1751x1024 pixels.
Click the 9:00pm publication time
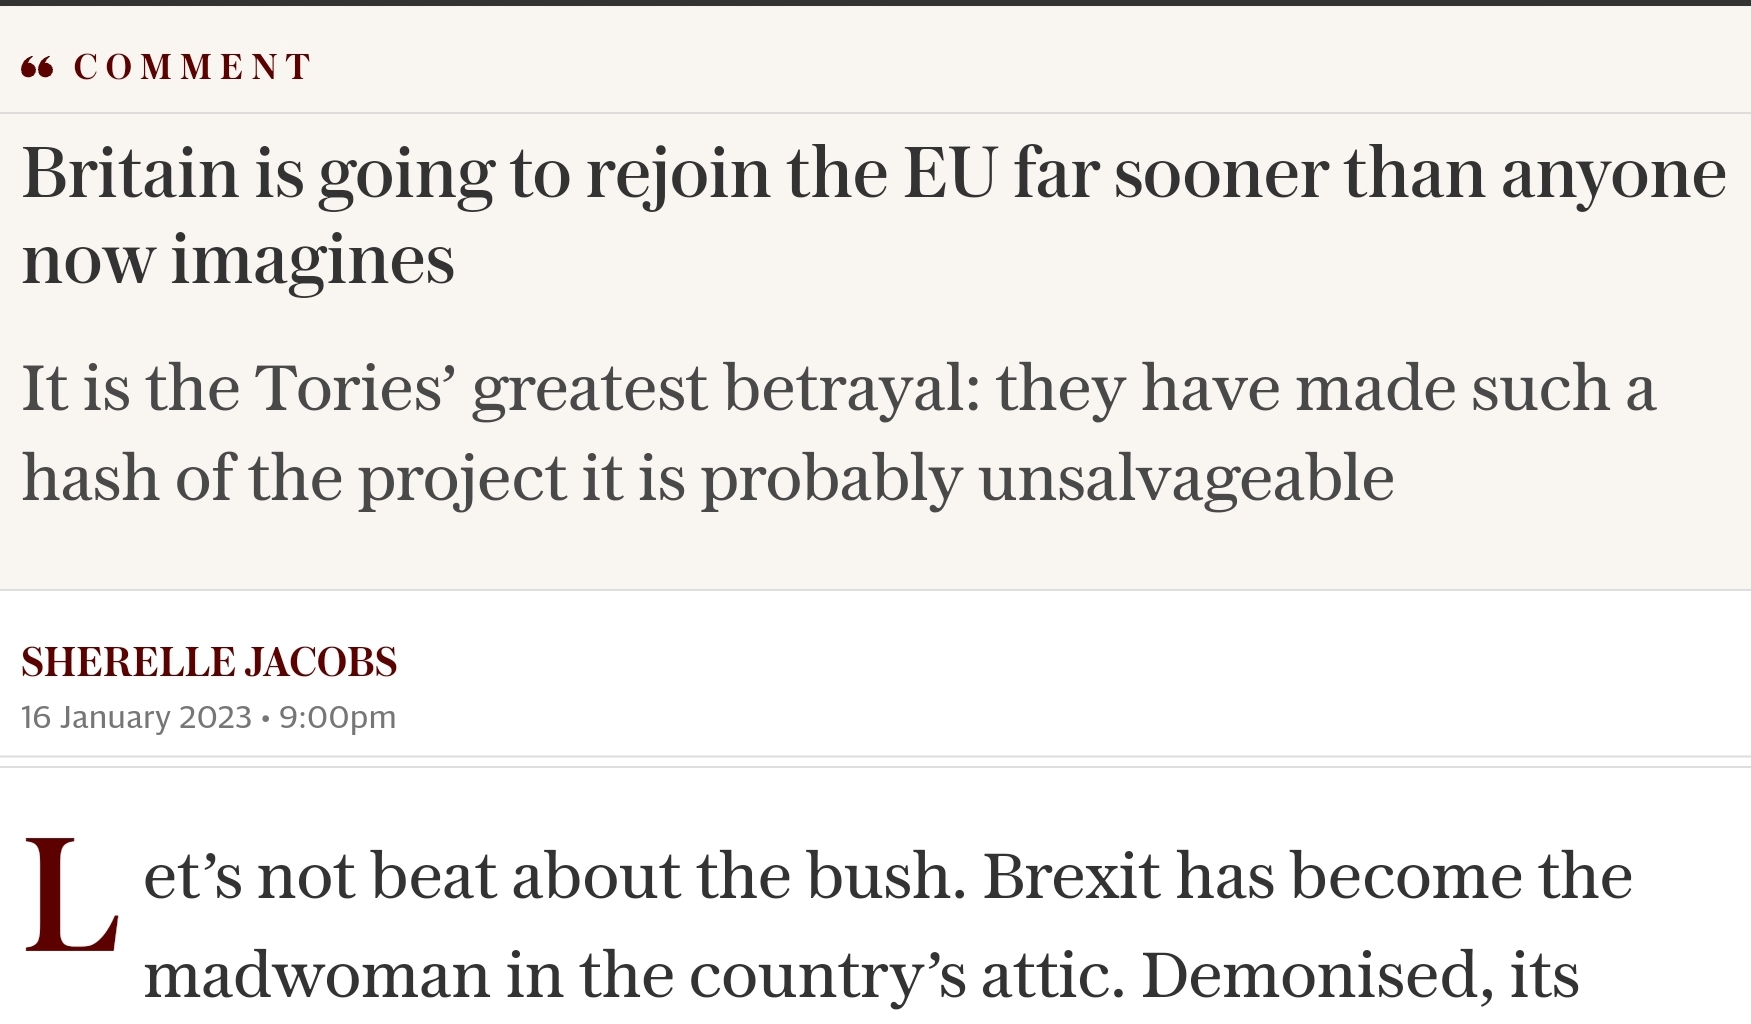338,717
